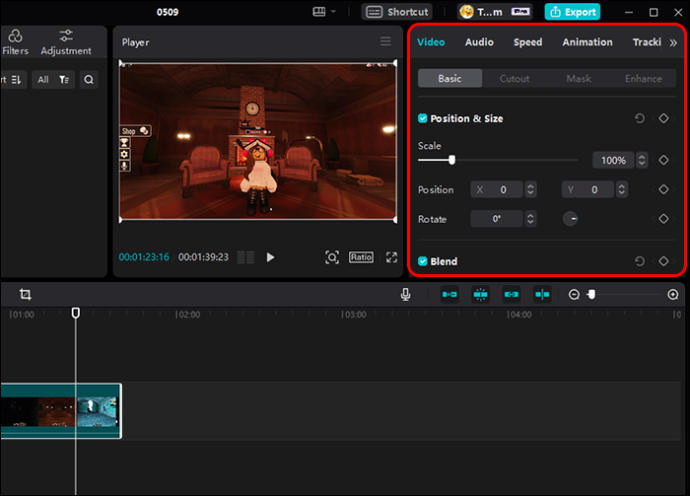Screen dimensions: 690x496
Task: Click the Position Y stepper arrows
Action: [622, 190]
